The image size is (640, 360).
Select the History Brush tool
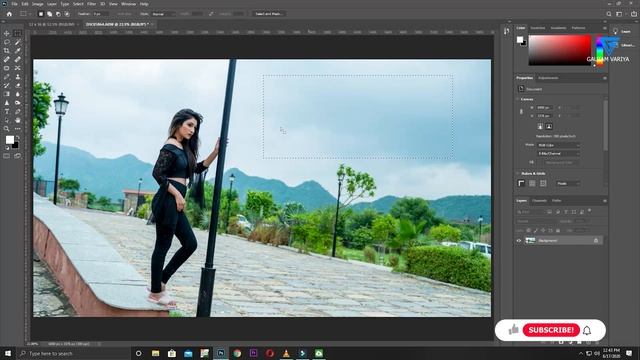coord(7,85)
